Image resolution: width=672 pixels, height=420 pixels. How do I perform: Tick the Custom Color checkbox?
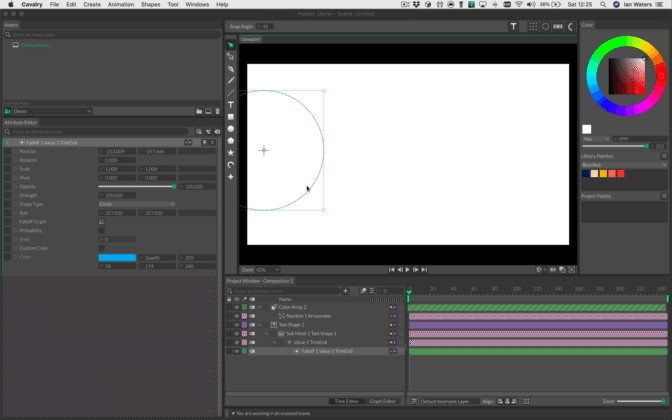(x=101, y=248)
